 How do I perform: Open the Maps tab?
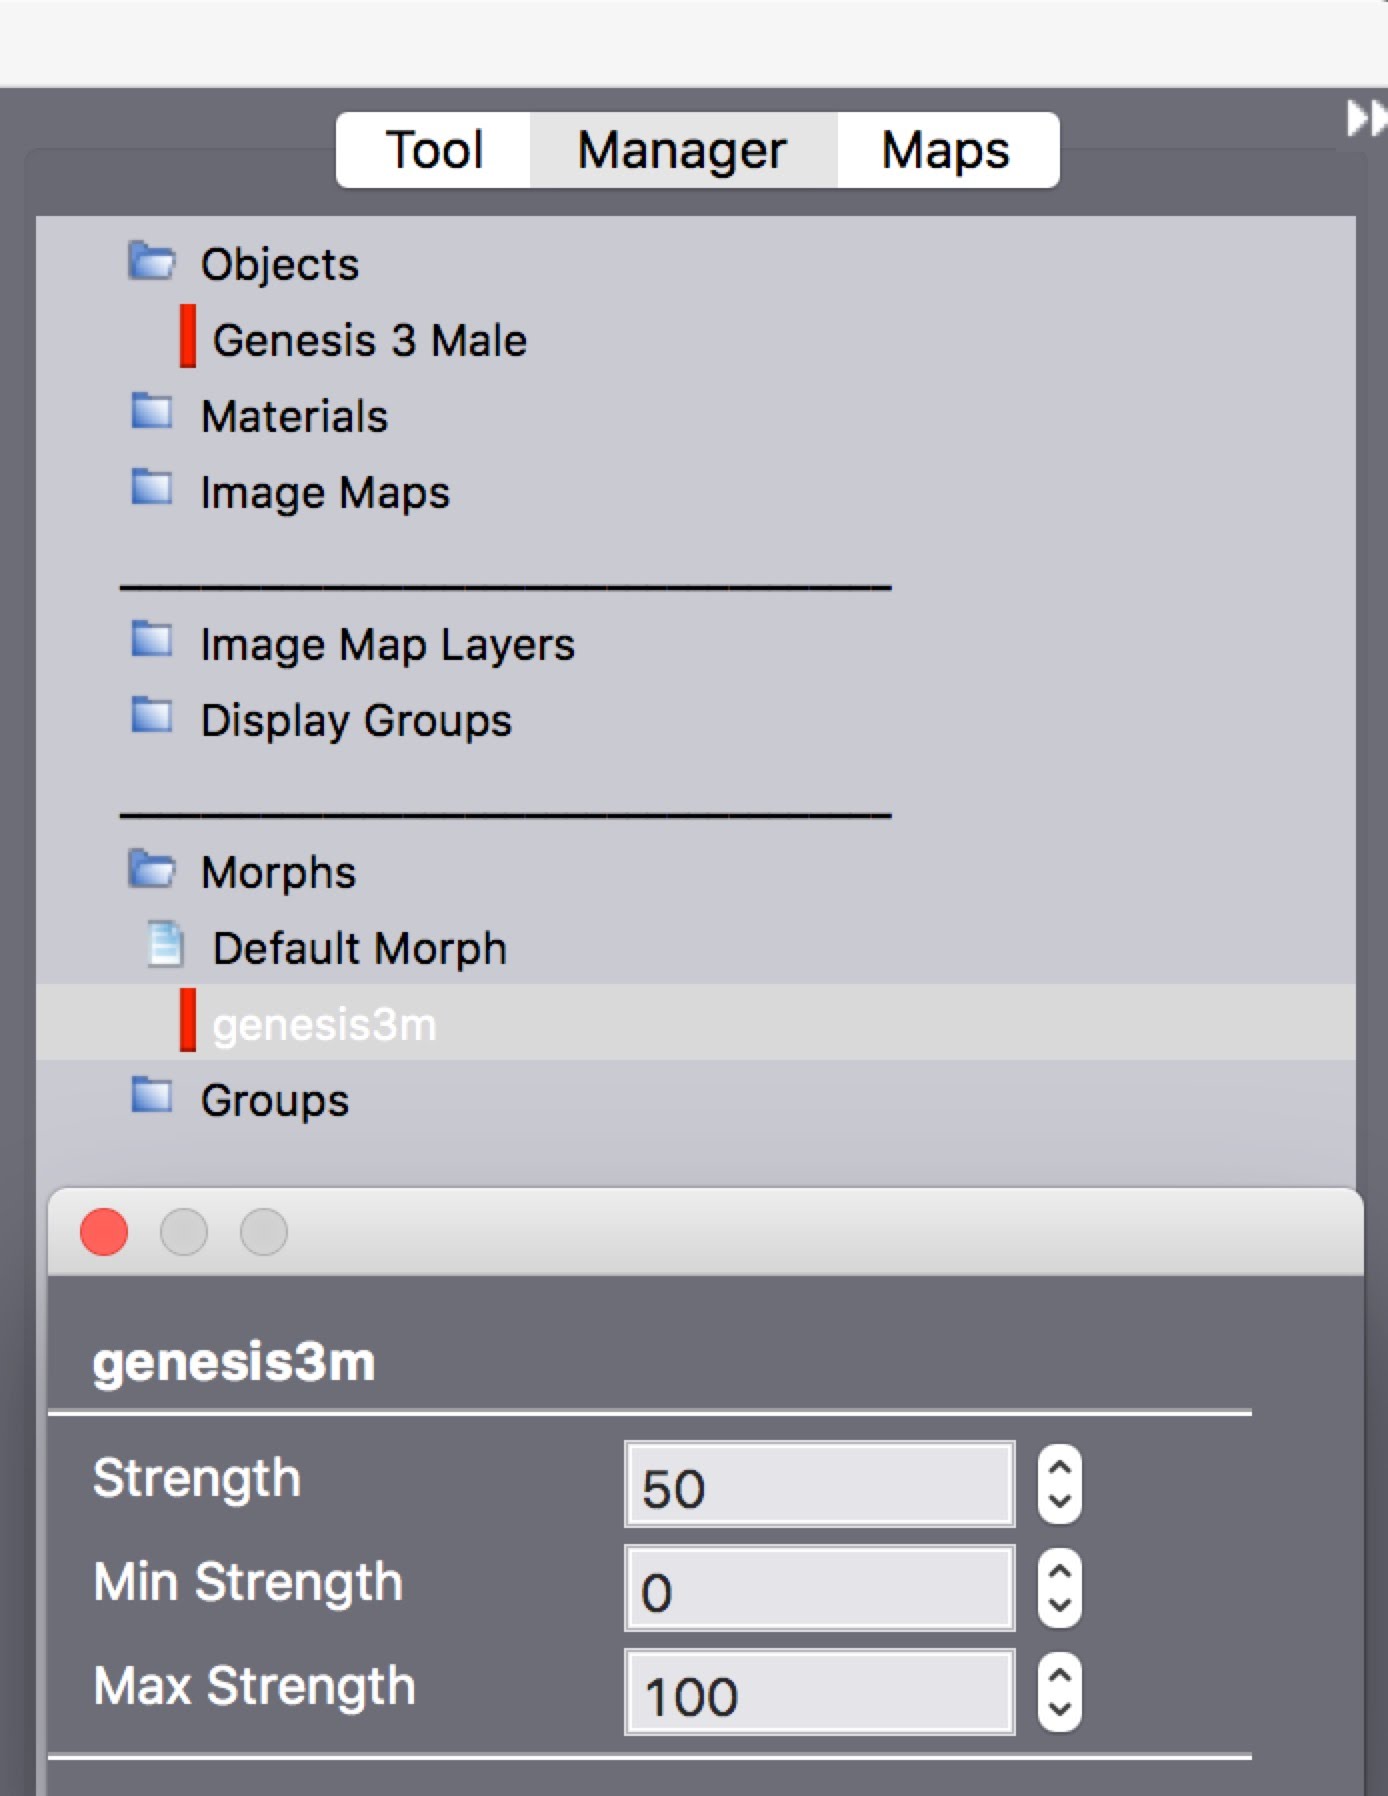945,150
